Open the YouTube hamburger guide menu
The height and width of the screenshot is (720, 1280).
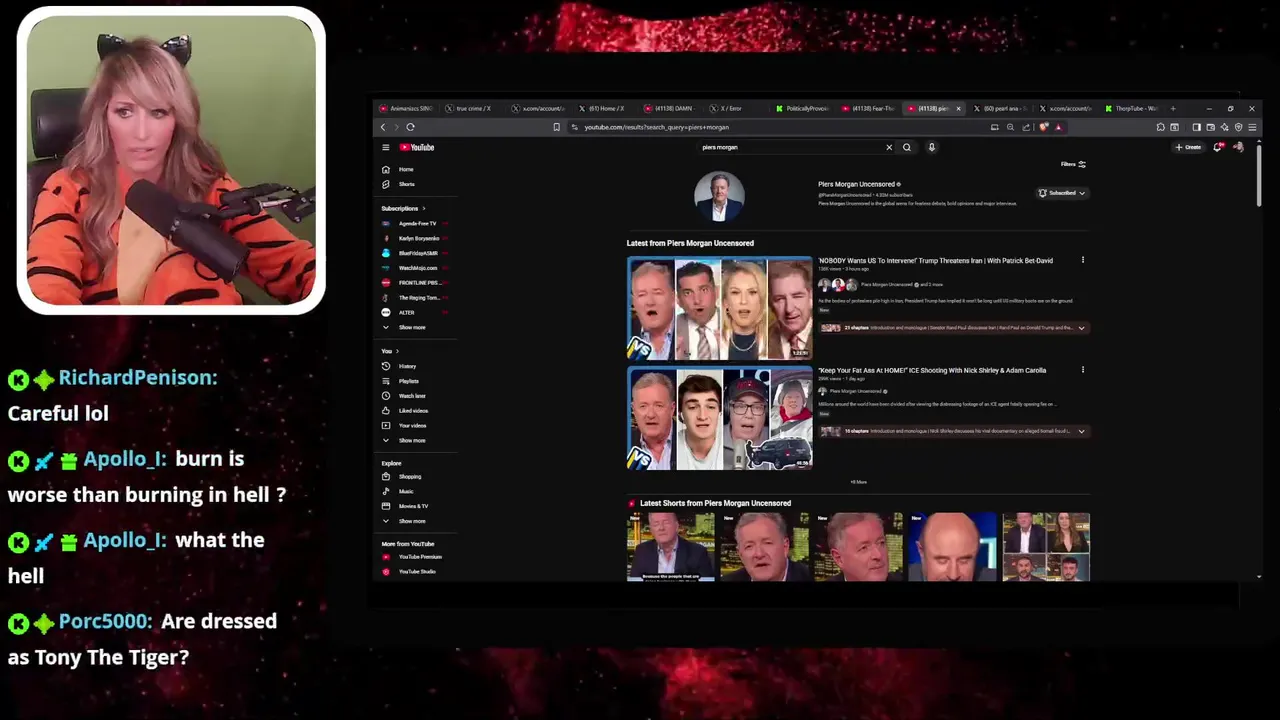point(385,147)
